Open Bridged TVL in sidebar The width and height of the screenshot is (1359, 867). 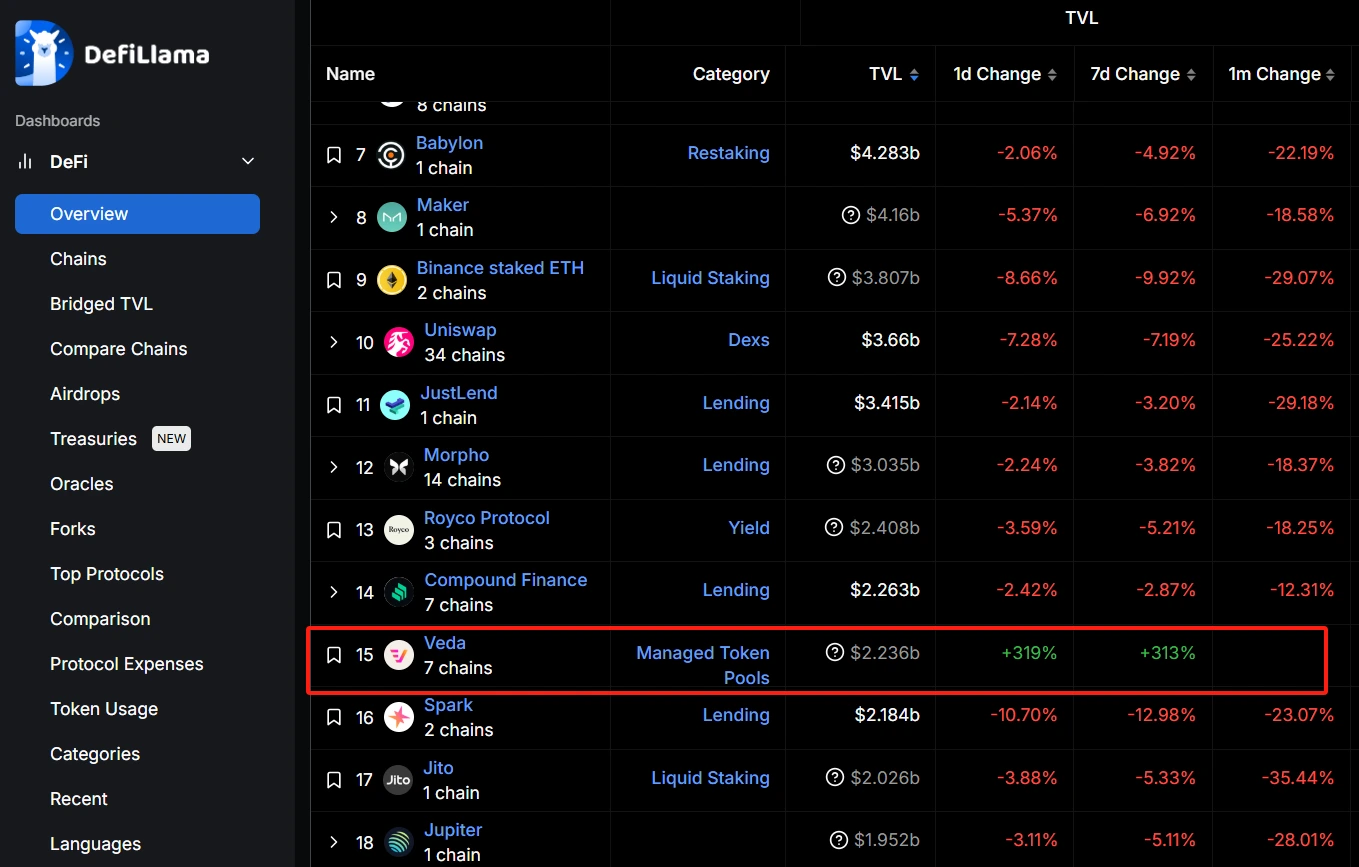101,304
